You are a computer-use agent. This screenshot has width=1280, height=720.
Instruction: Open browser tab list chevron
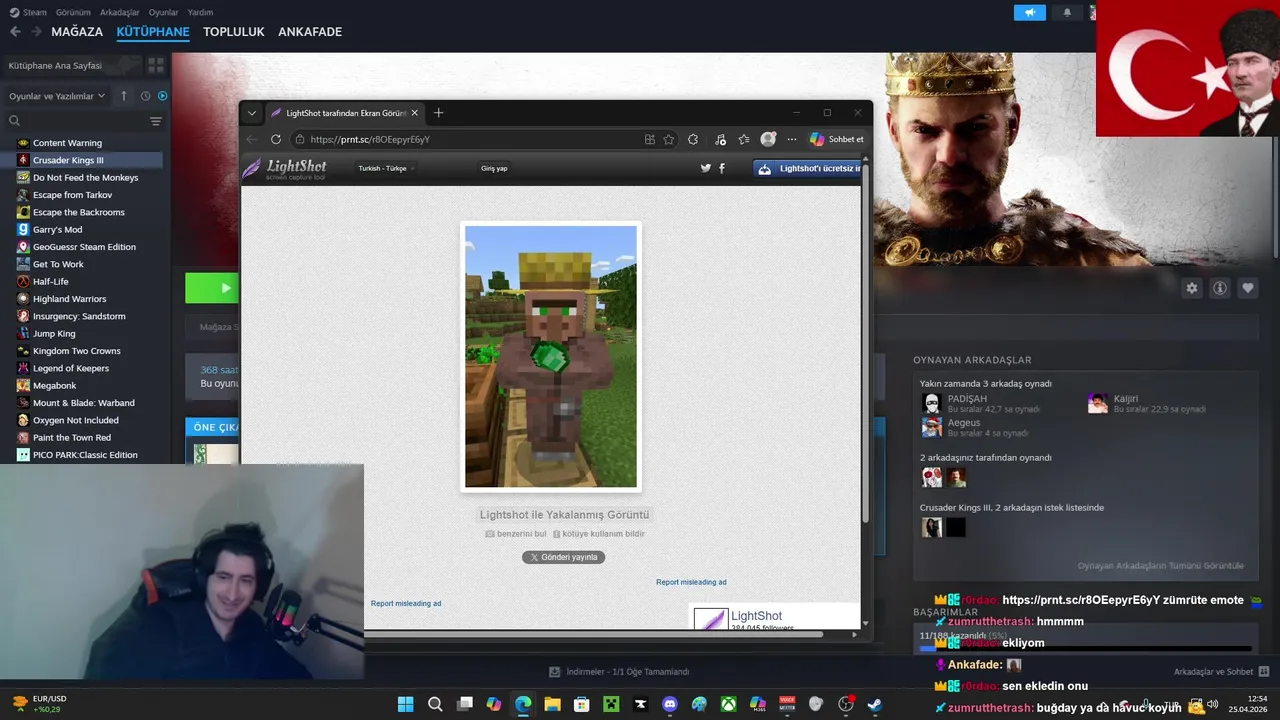coord(252,113)
